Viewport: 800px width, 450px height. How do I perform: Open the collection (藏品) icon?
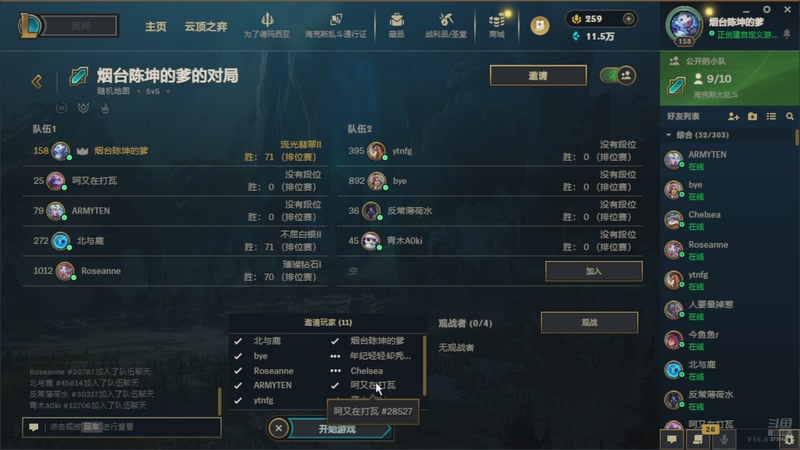pos(396,20)
